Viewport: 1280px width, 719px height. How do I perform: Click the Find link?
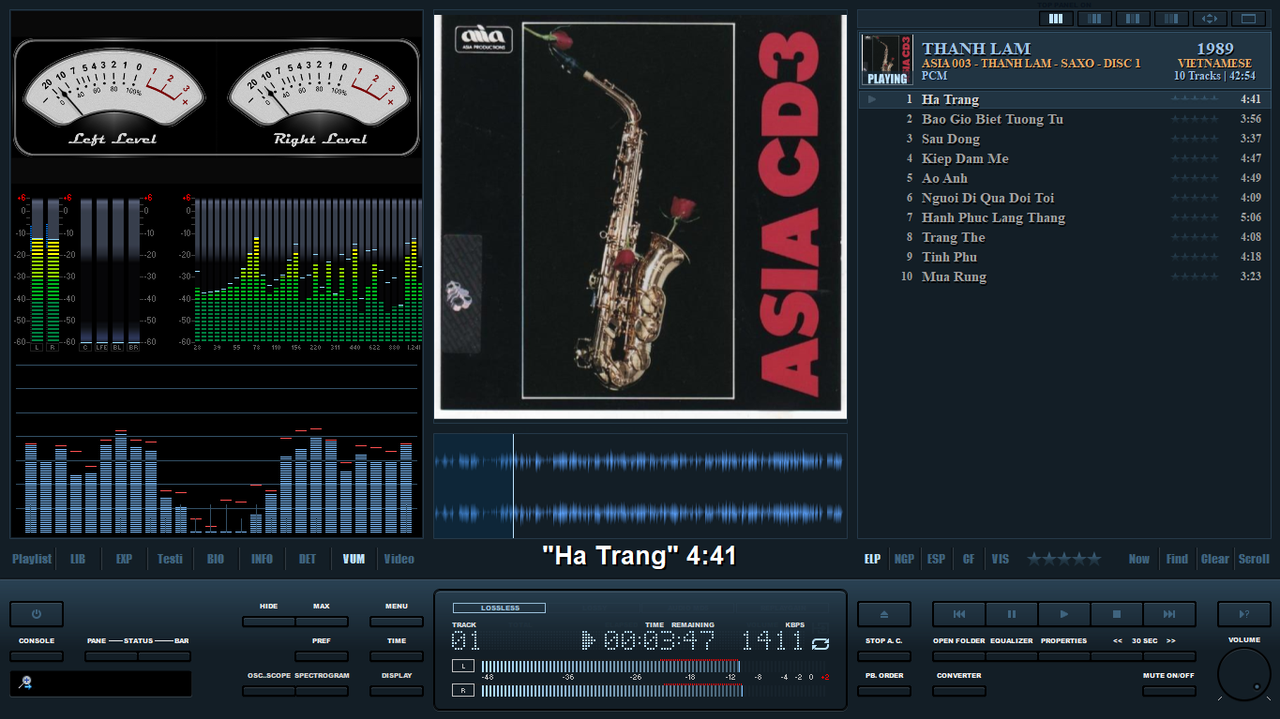1178,559
